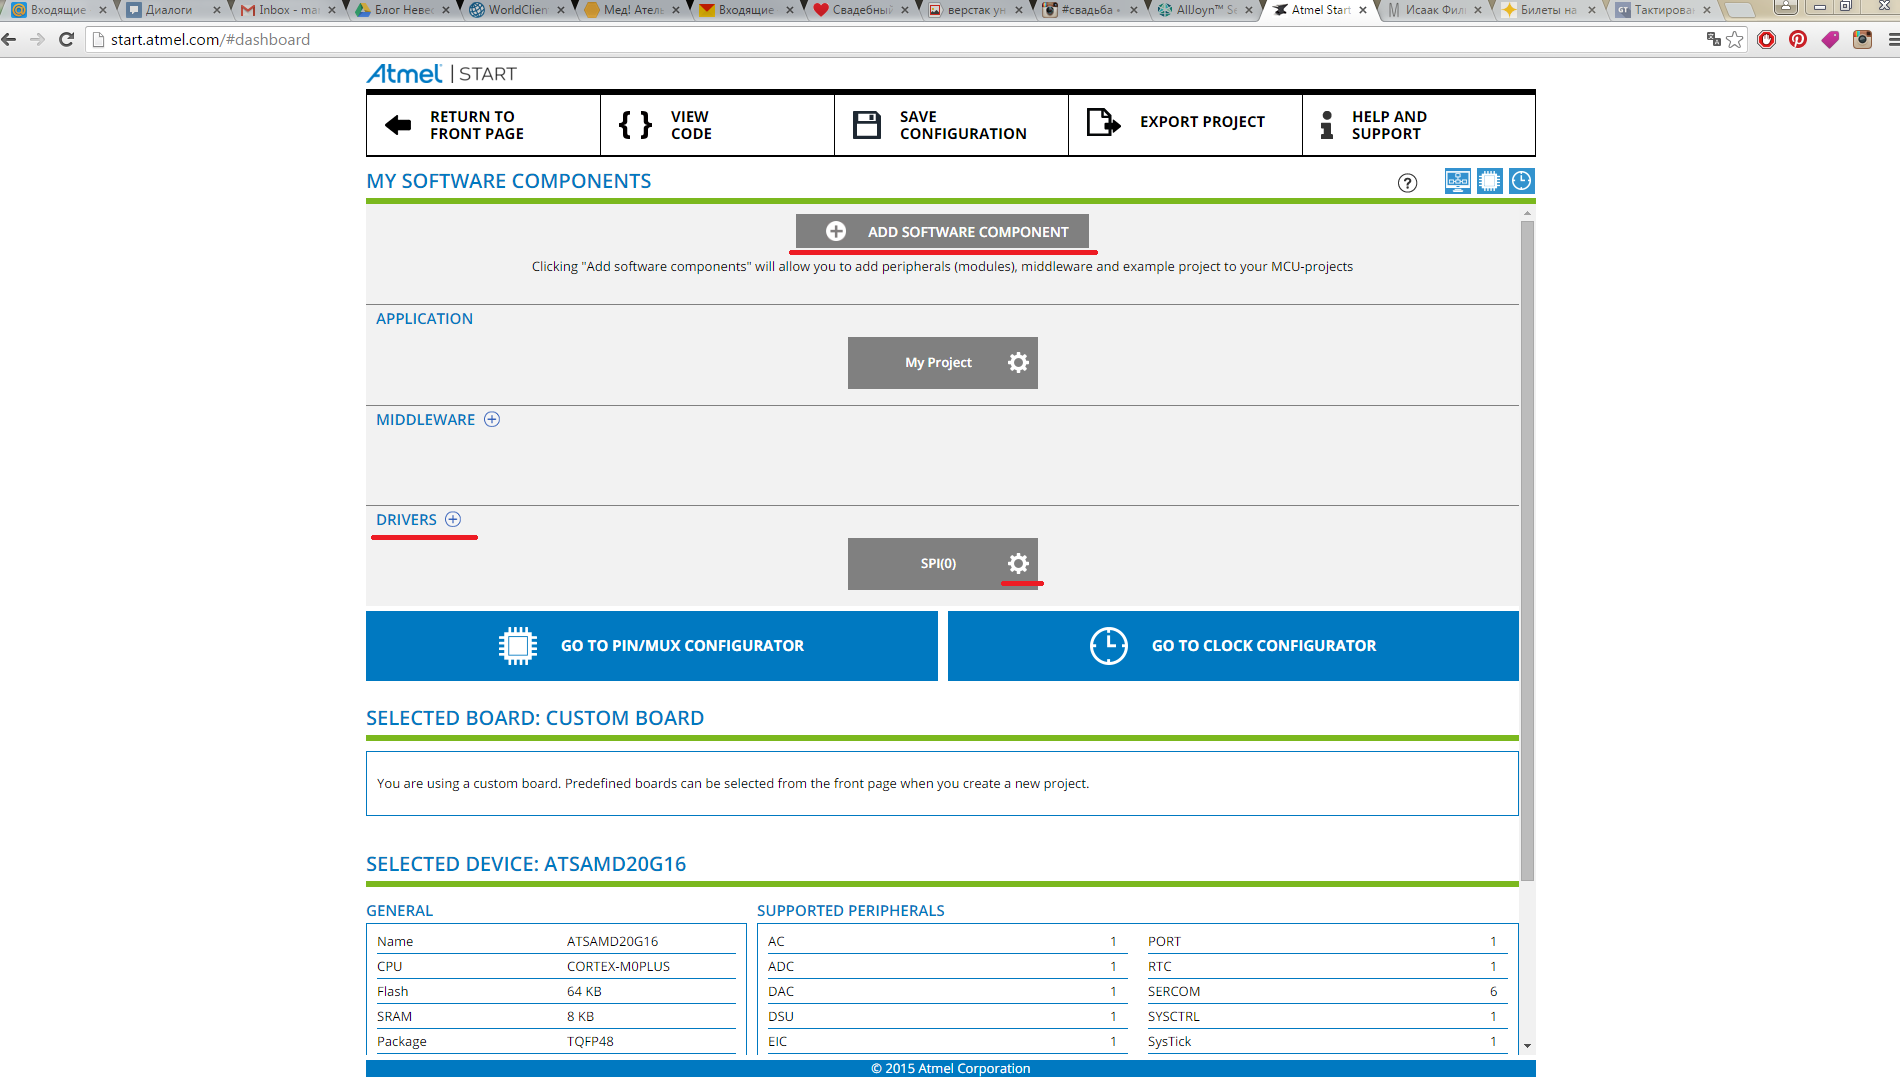Click the Drivers section heading

406,520
